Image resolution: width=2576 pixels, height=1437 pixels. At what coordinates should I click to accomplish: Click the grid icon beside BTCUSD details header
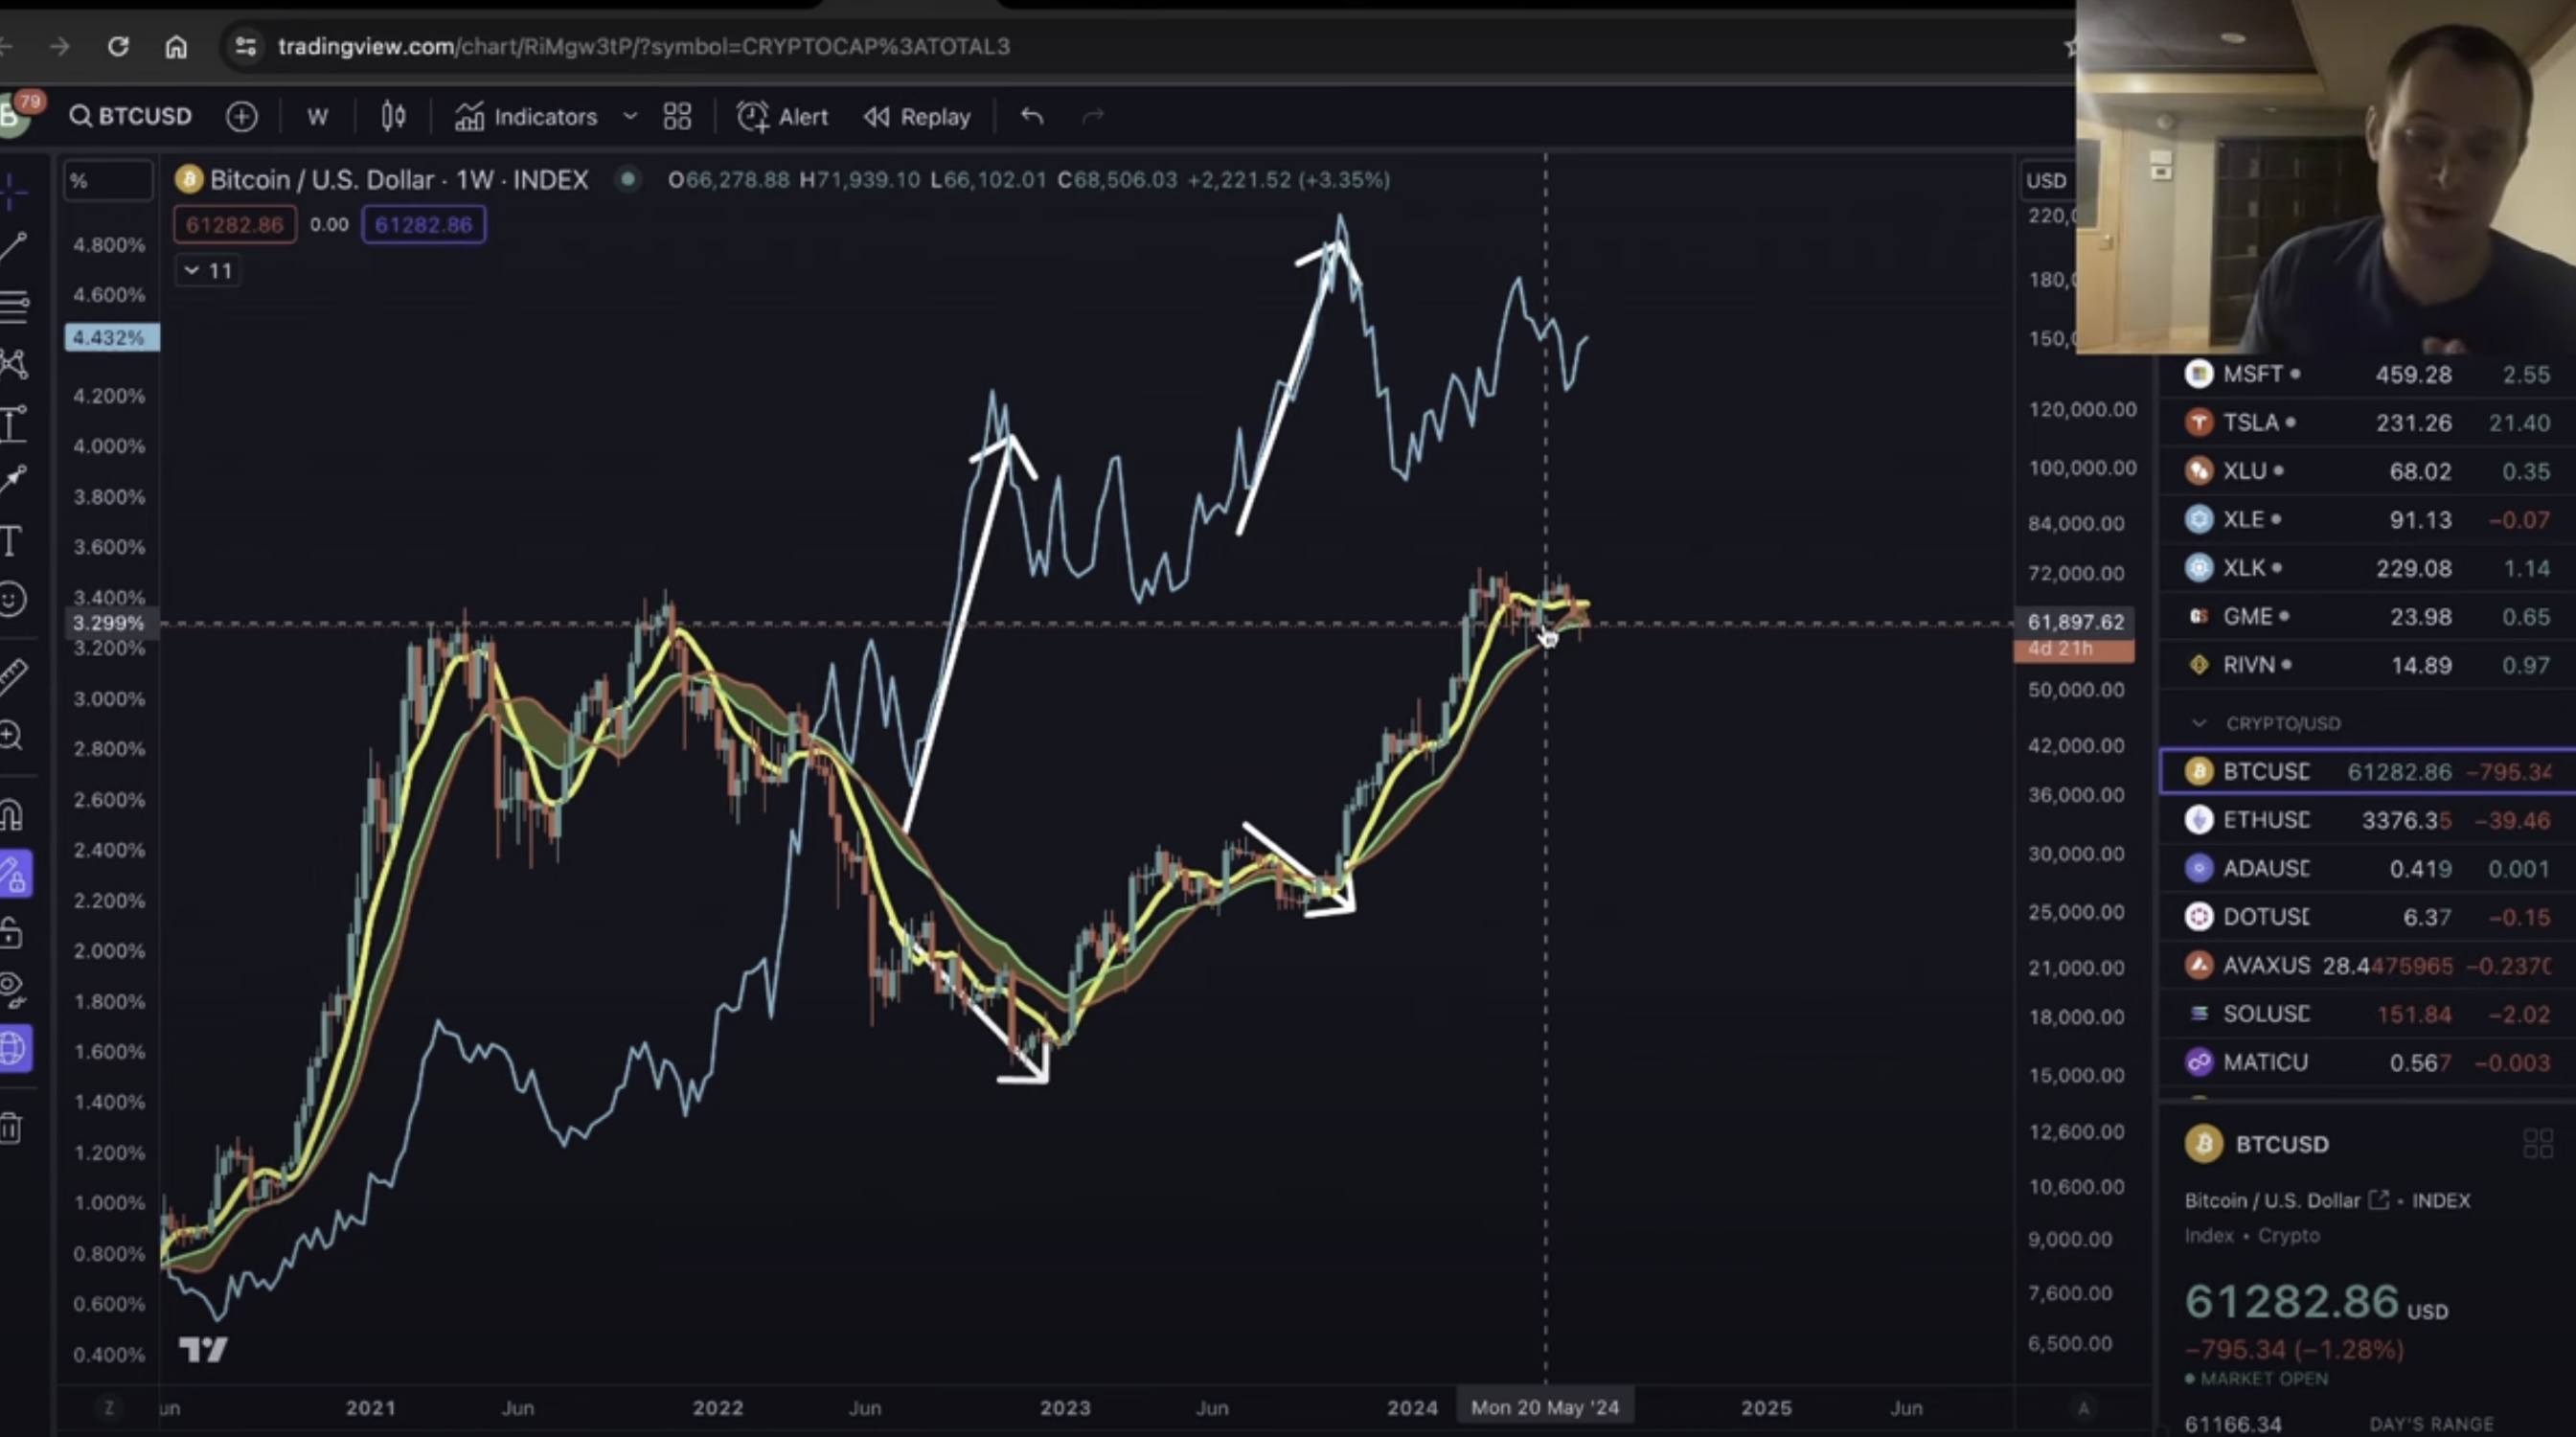tap(2538, 1143)
